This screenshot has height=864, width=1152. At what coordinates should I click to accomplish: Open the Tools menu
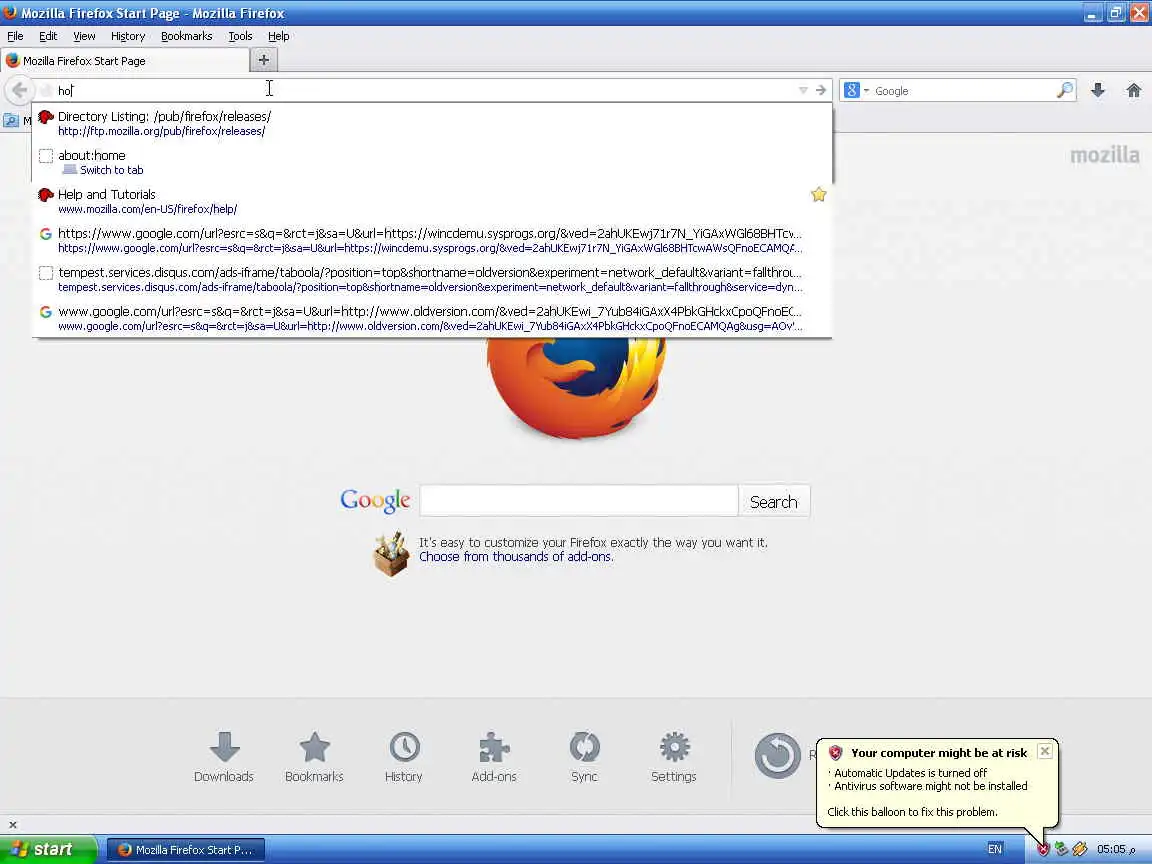tap(240, 36)
